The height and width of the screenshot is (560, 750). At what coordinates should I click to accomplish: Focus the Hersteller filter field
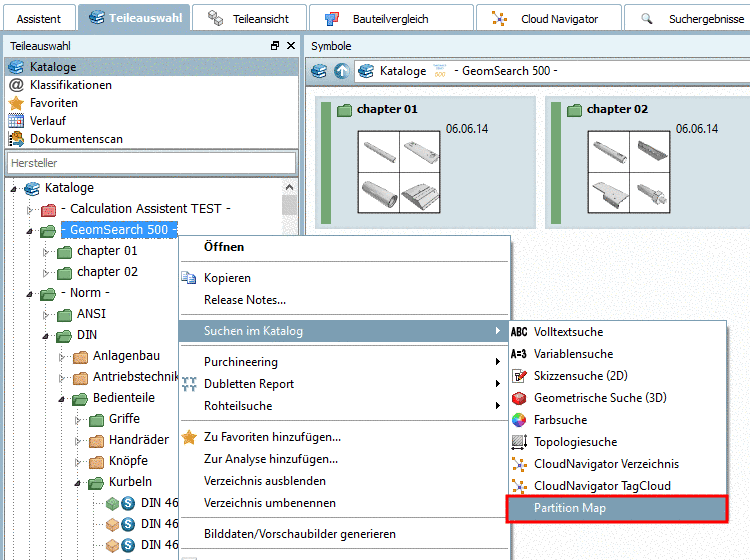point(151,163)
